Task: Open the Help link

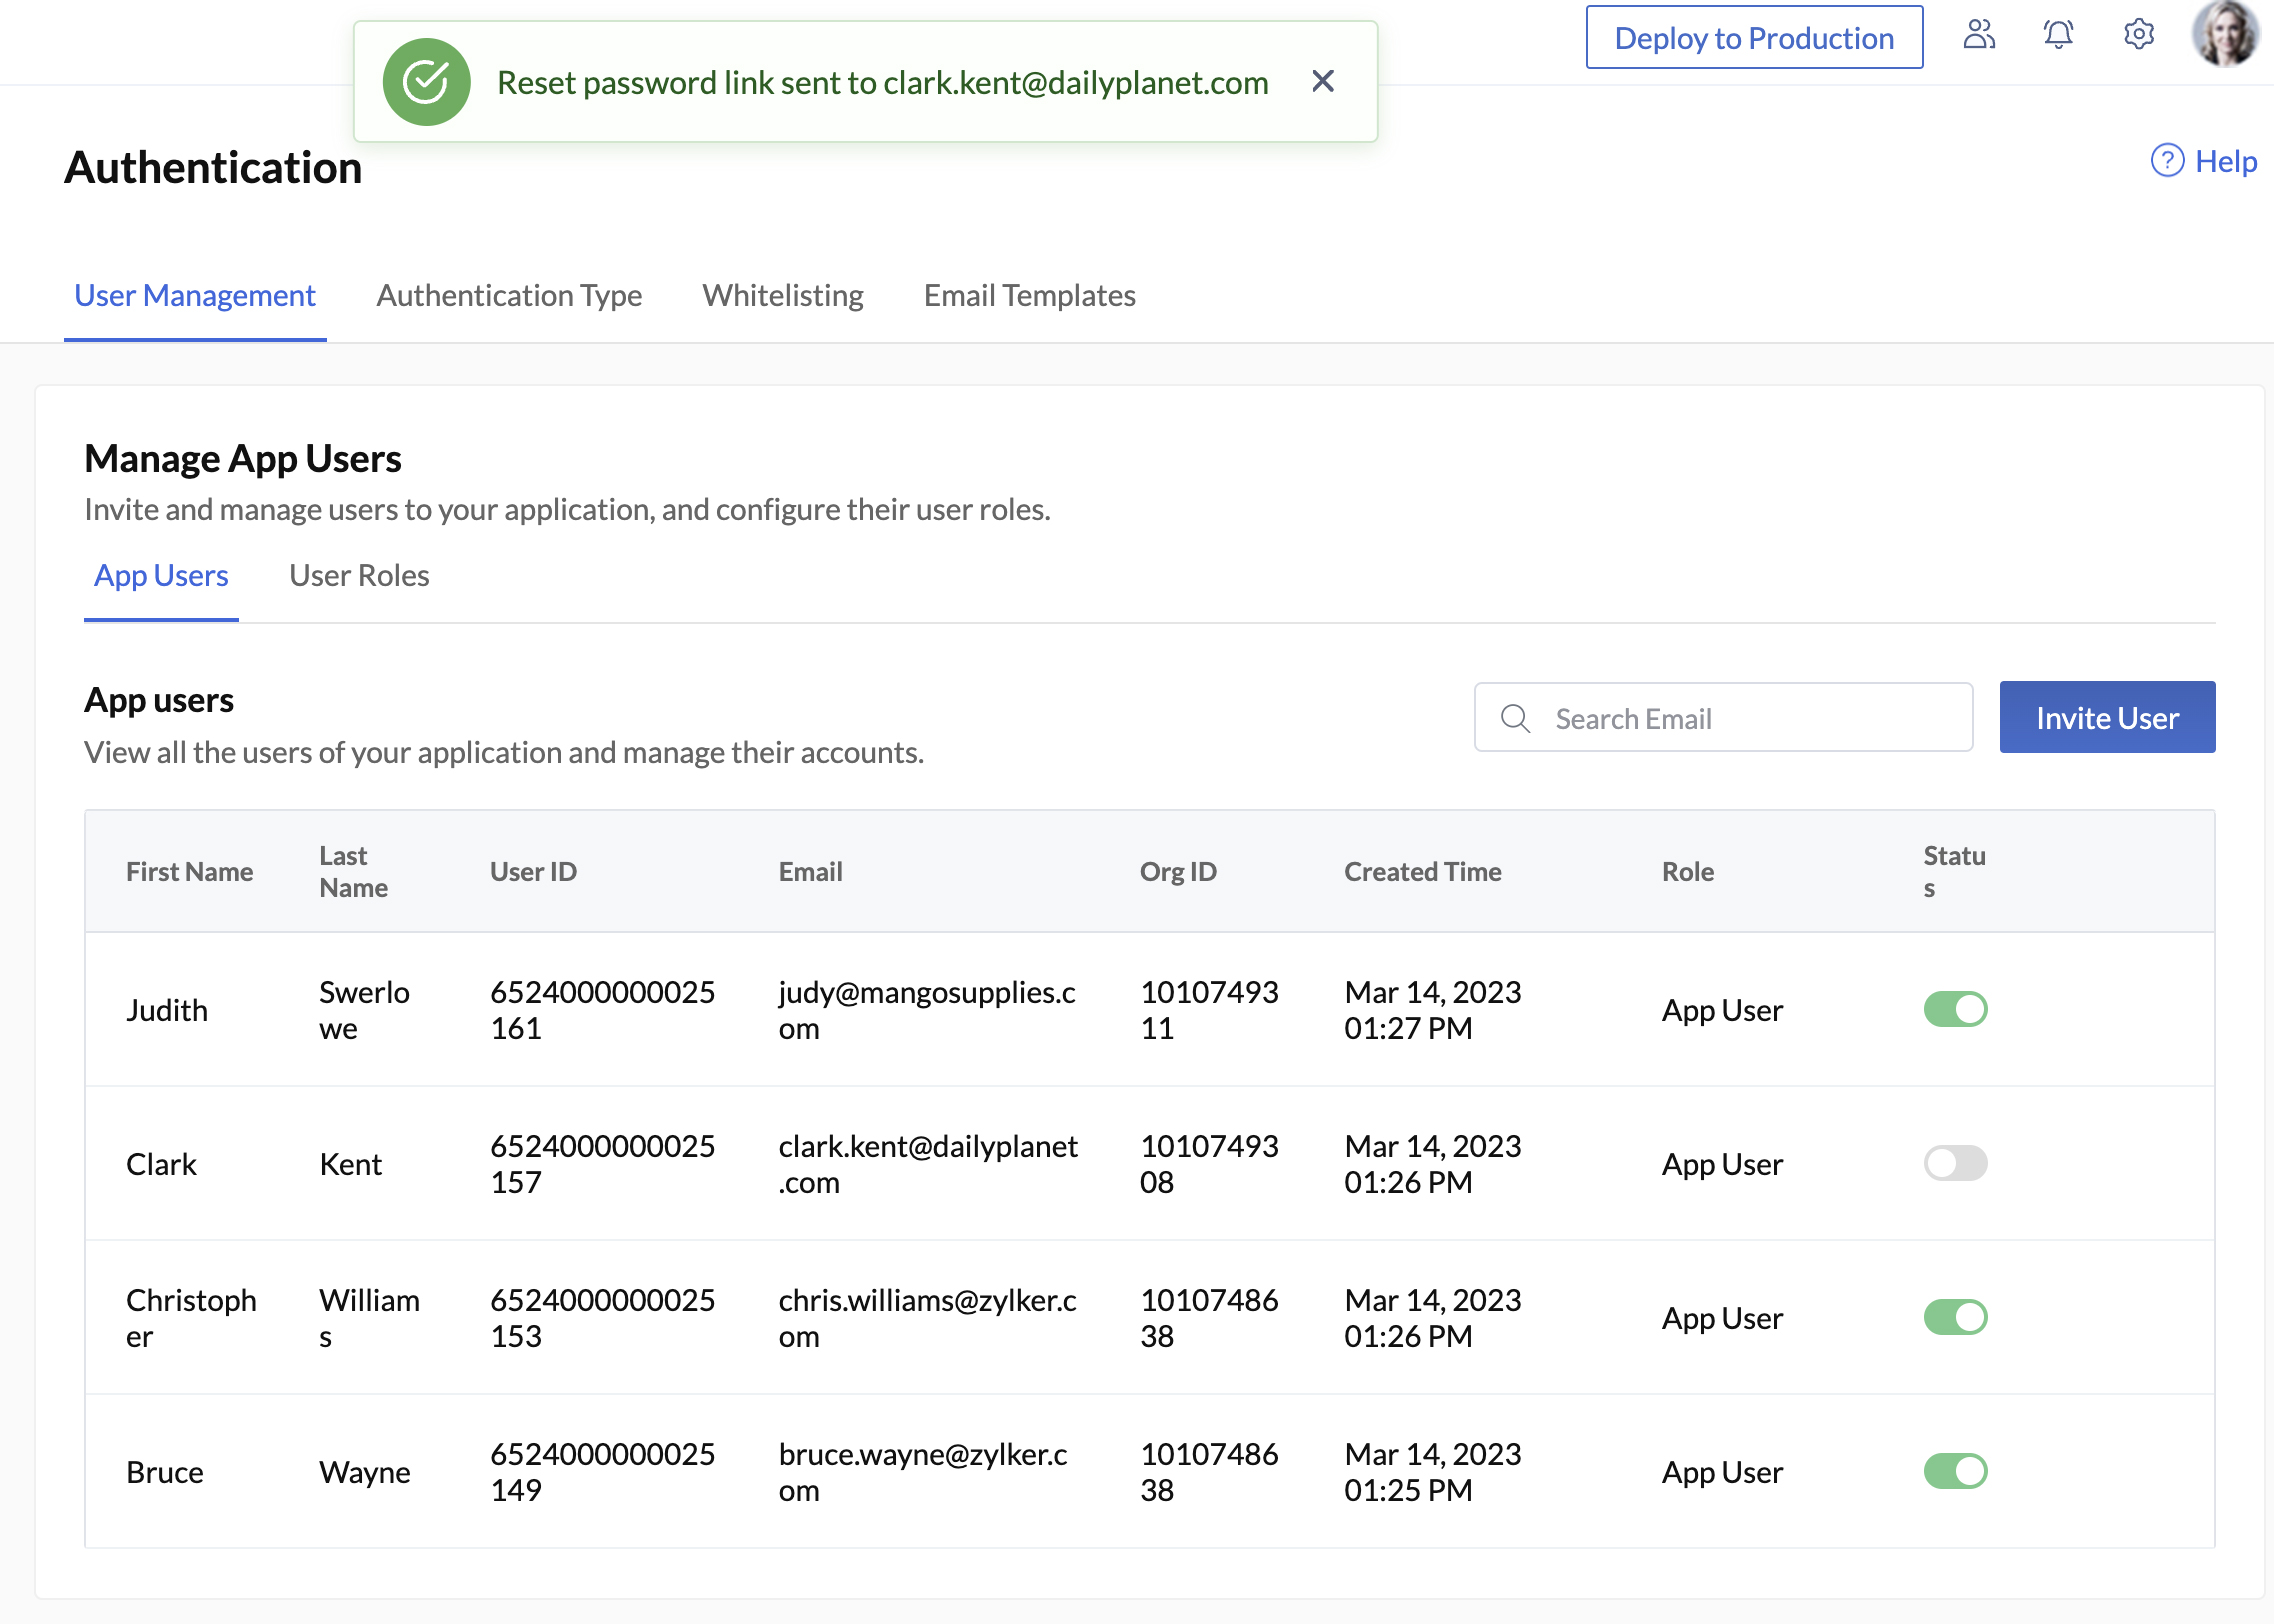Action: (x=2224, y=160)
